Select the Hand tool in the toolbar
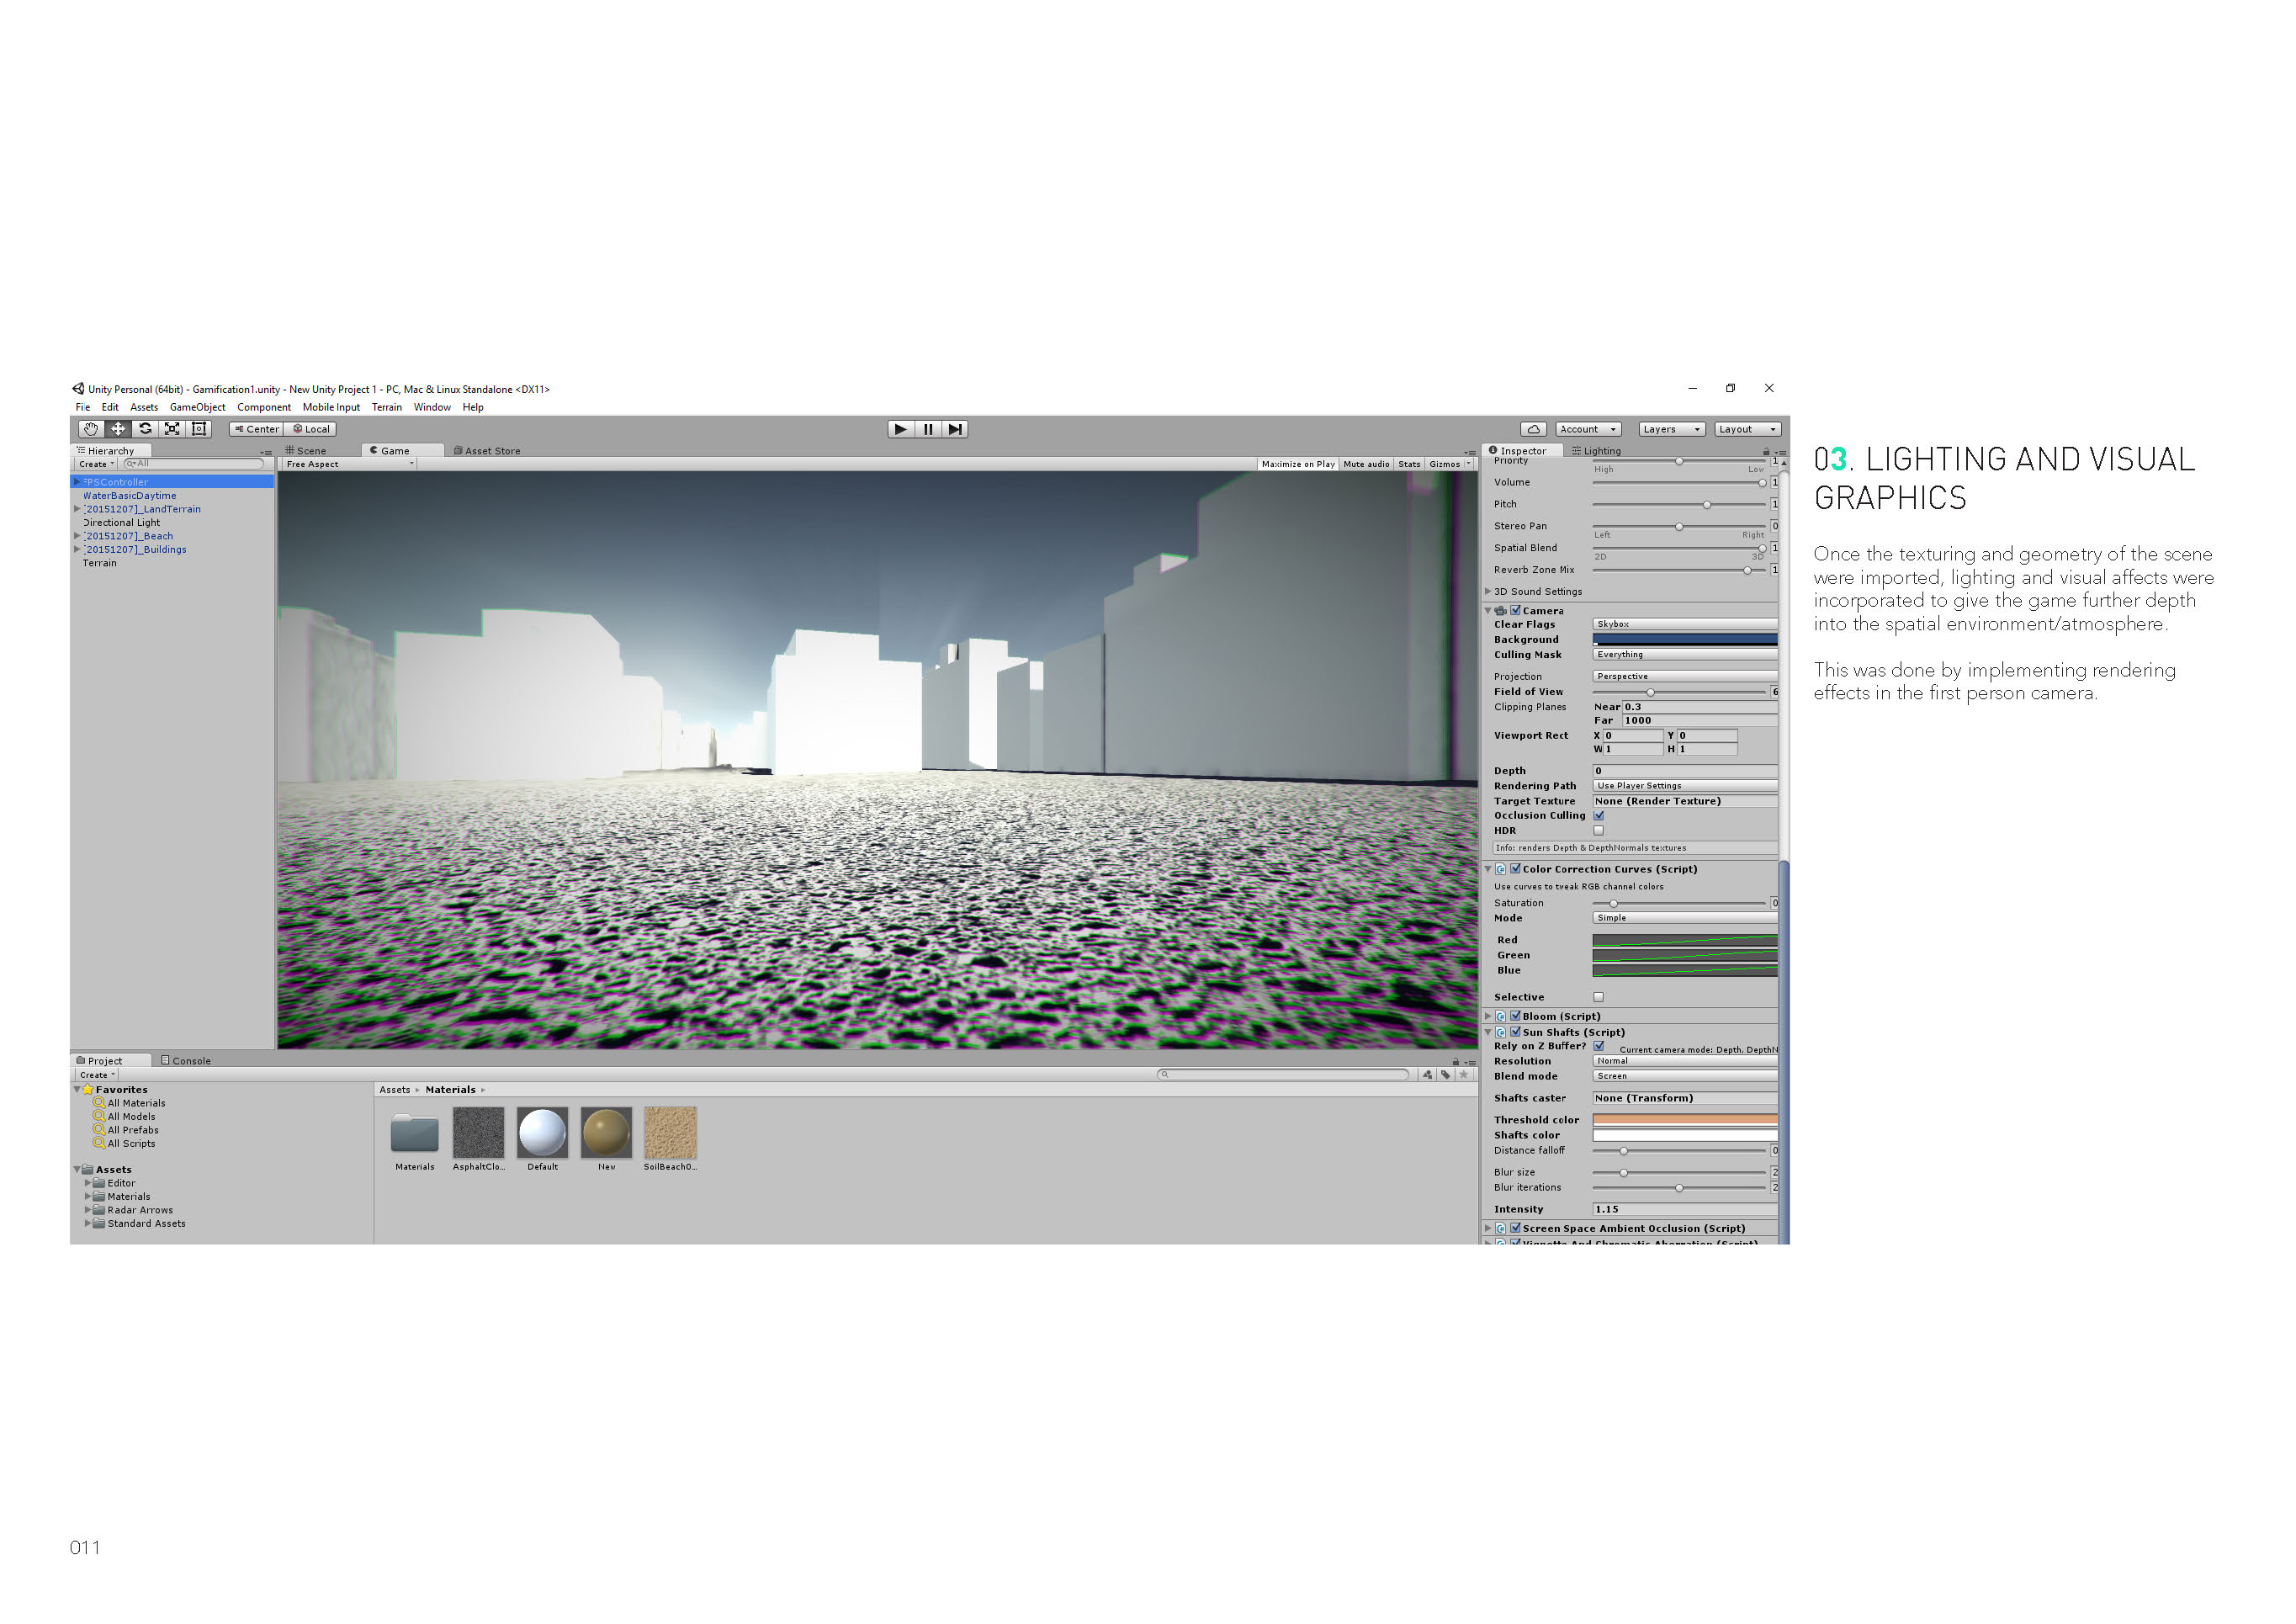Viewport: 2296px width, 1624px height. [x=92, y=429]
